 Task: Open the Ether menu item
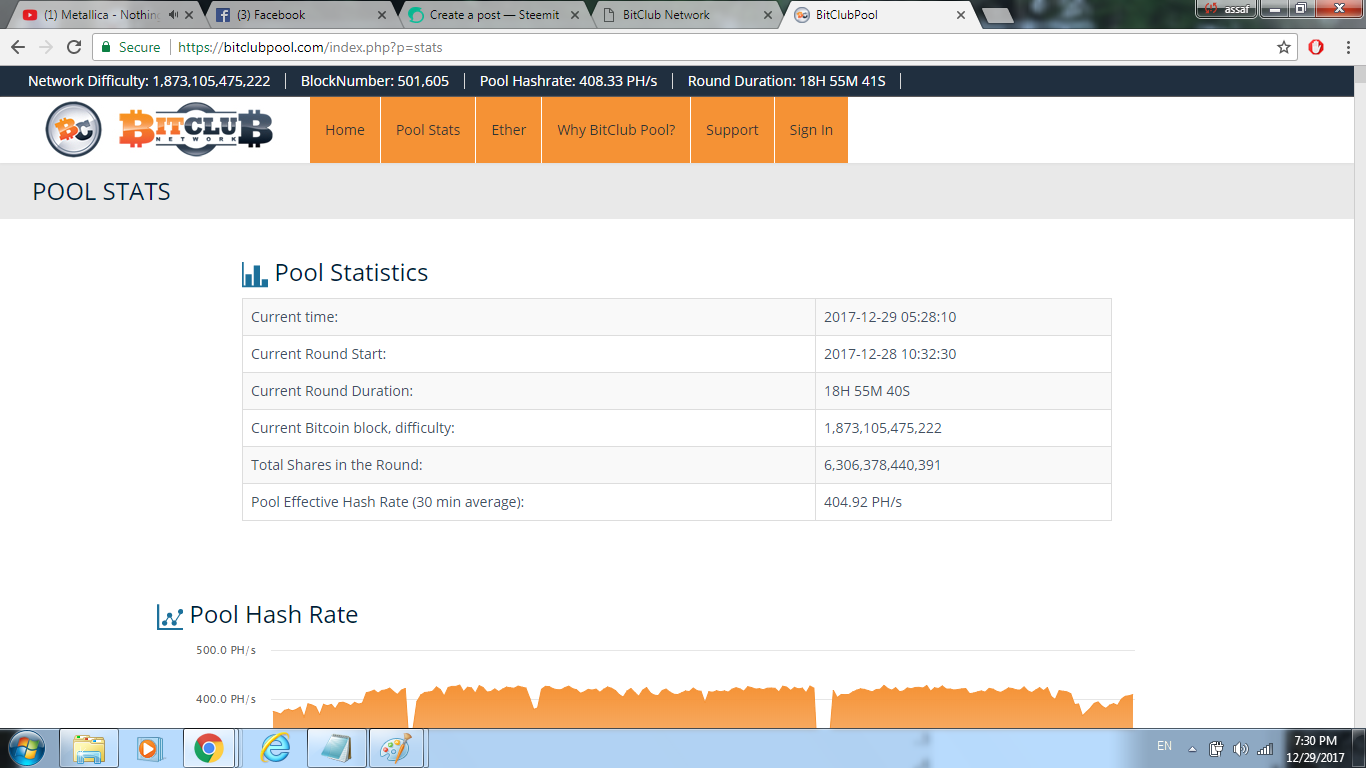click(x=509, y=130)
